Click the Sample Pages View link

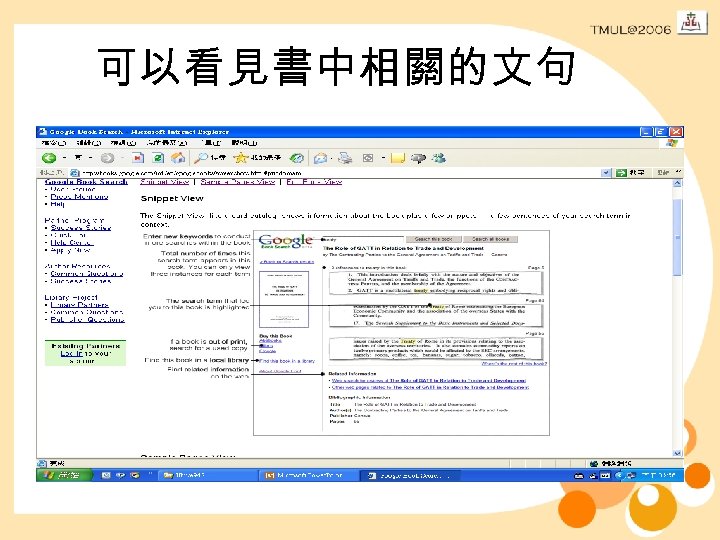[238, 182]
